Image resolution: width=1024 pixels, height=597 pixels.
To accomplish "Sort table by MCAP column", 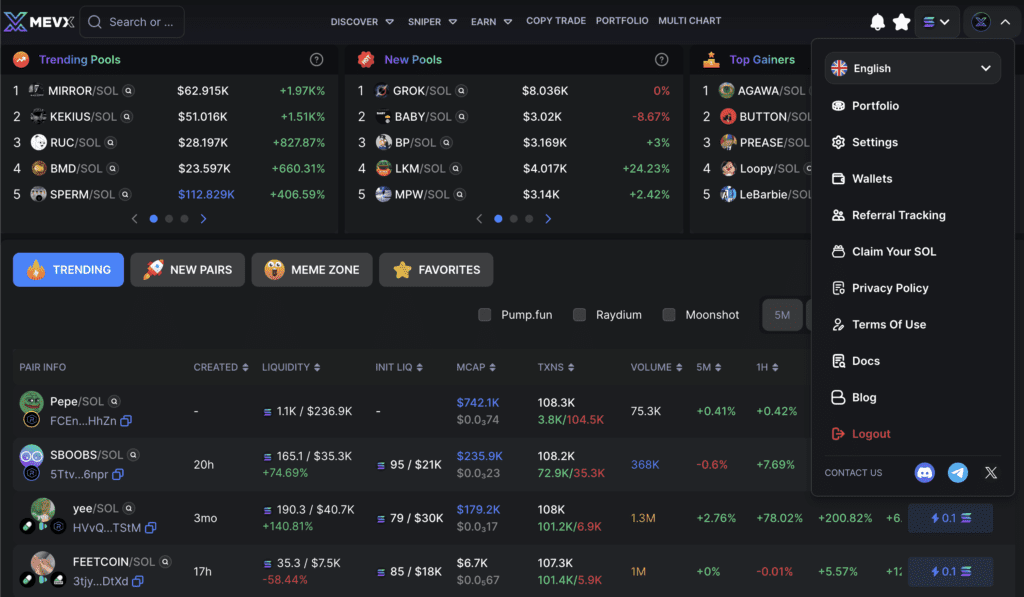I will (476, 367).
